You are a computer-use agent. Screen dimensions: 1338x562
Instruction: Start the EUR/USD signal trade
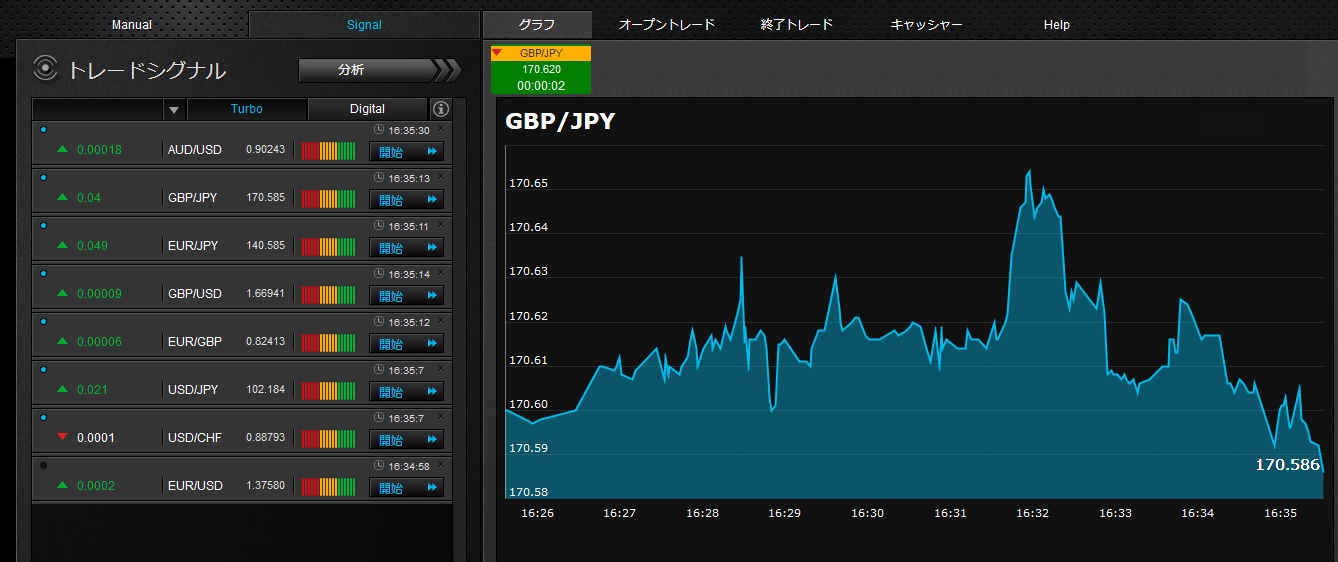406,487
